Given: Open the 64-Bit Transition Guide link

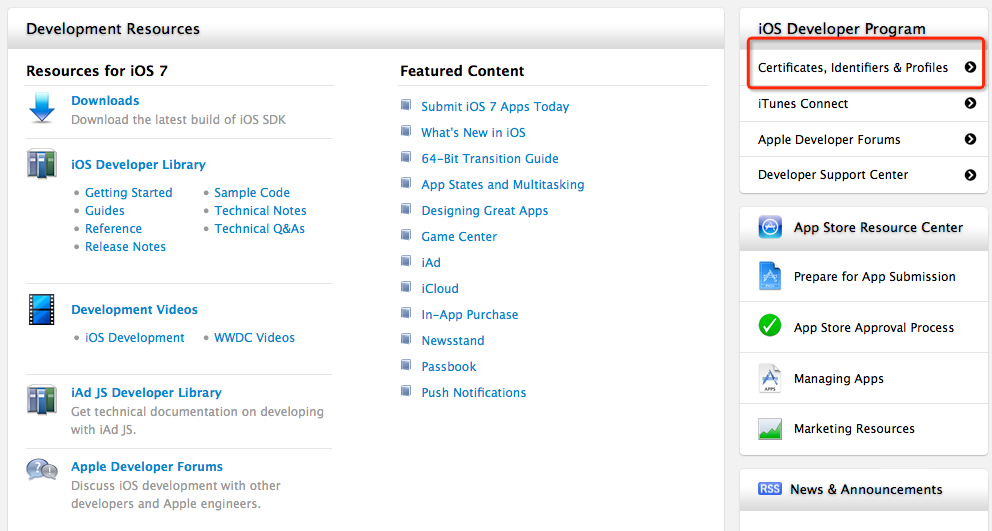Looking at the screenshot, I should pyautogui.click(x=490, y=159).
